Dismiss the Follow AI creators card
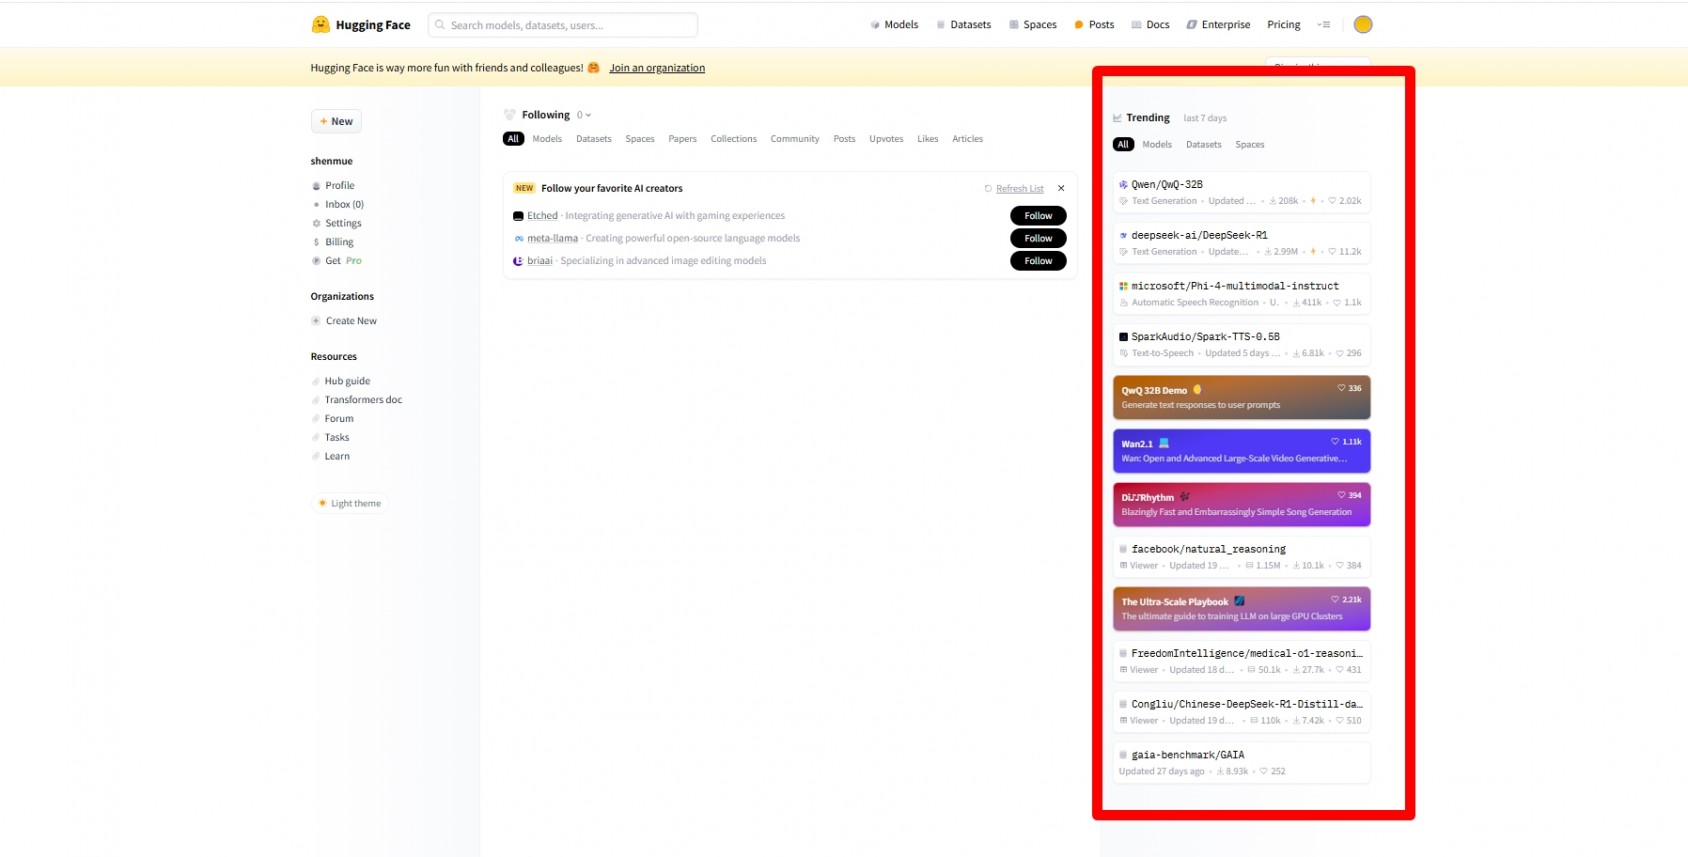The image size is (1688, 857). tap(1061, 188)
